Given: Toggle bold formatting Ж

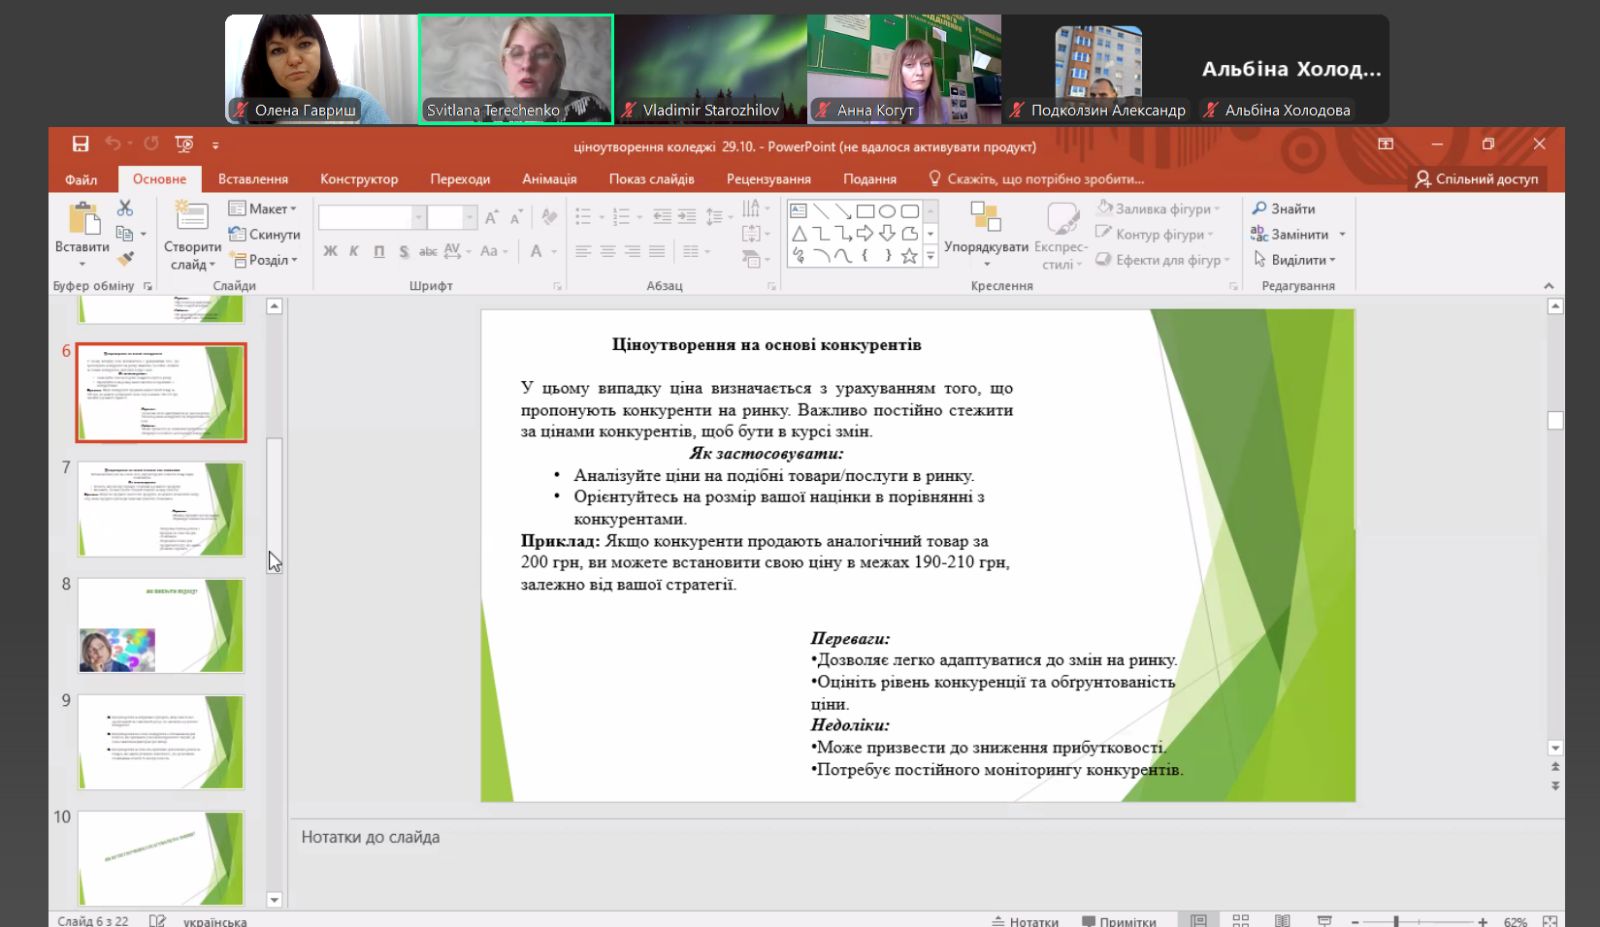Looking at the screenshot, I should click(330, 251).
